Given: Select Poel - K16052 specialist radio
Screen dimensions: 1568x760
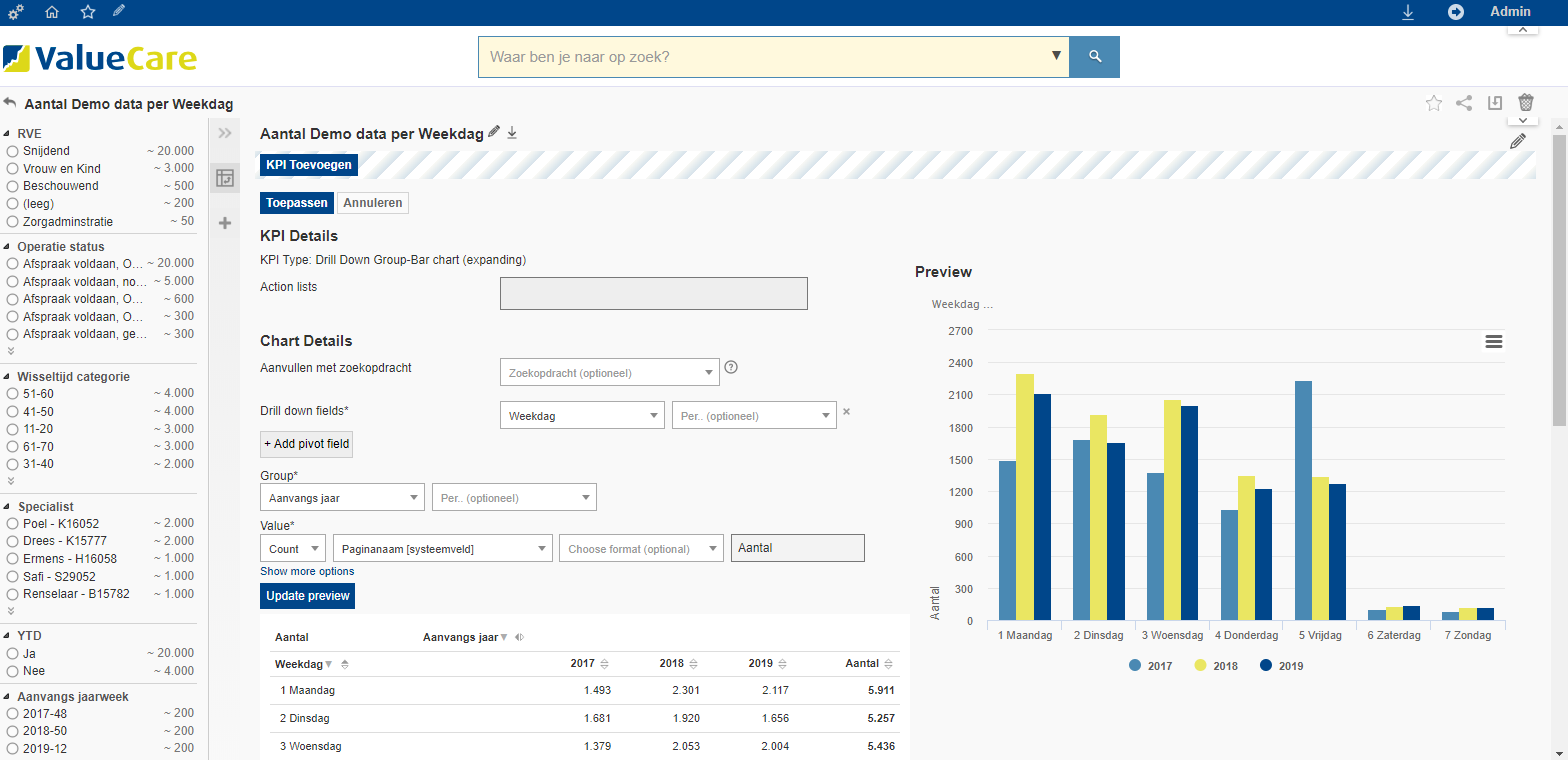Looking at the screenshot, I should 13,524.
